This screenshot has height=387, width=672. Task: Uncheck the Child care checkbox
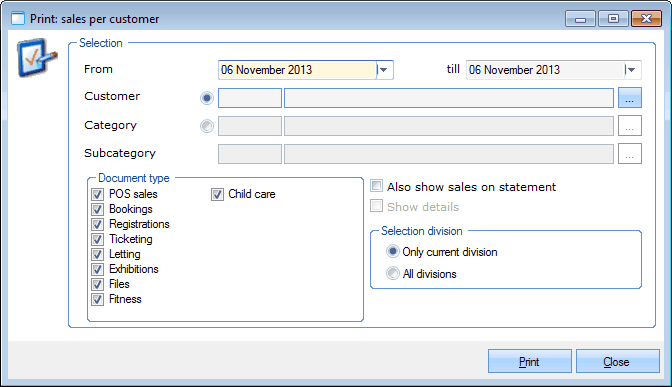(x=217, y=194)
